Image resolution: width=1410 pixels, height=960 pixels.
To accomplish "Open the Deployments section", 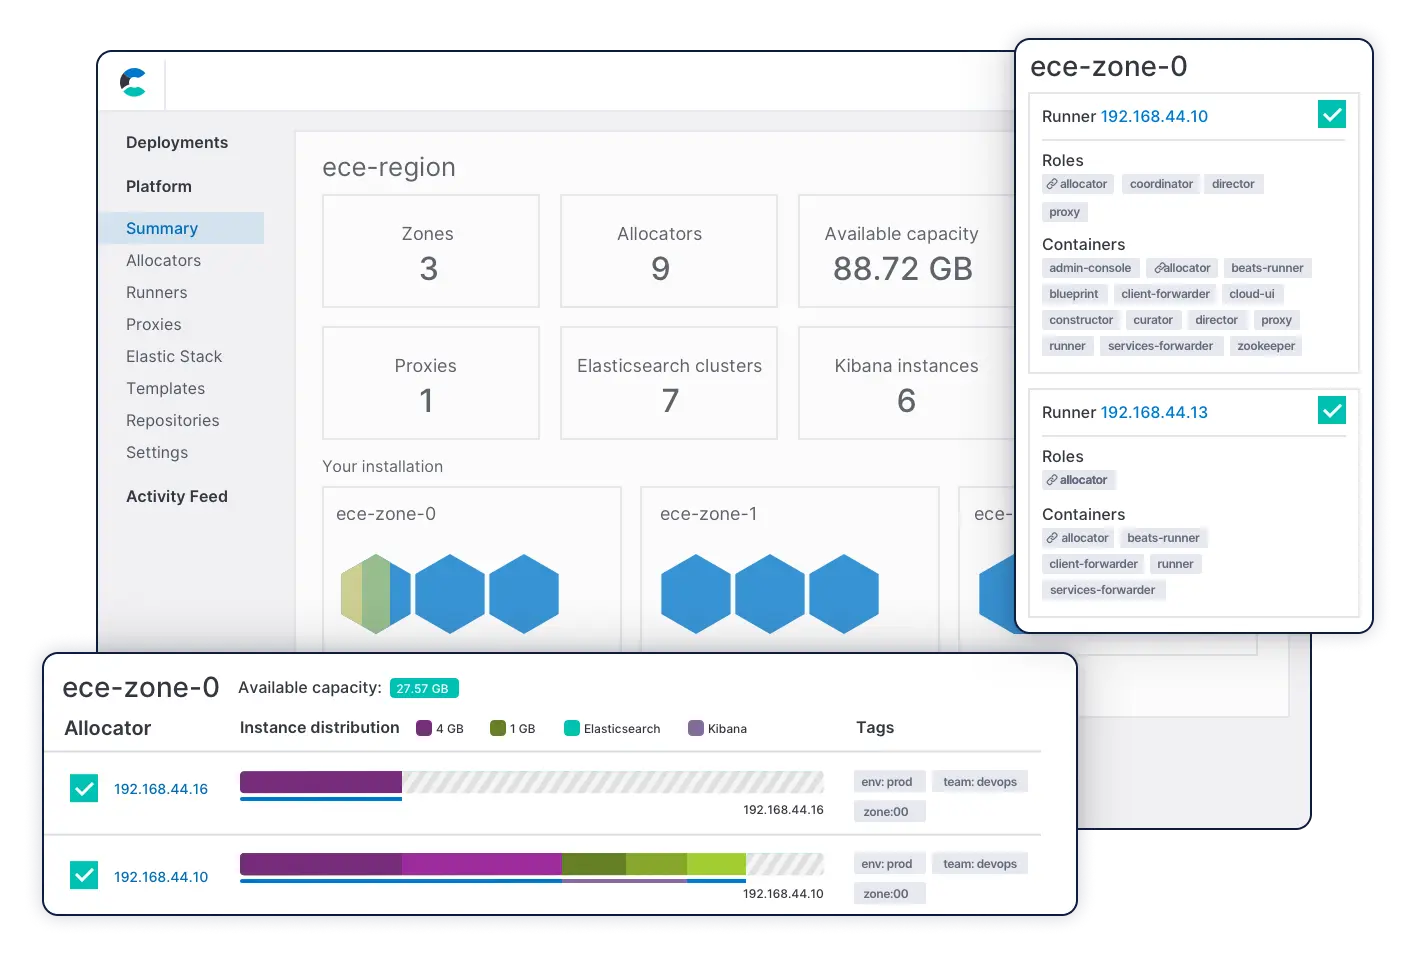I will pyautogui.click(x=177, y=143).
